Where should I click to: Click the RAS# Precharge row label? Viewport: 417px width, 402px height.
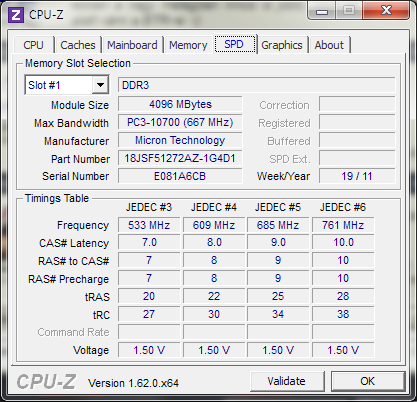point(68,279)
